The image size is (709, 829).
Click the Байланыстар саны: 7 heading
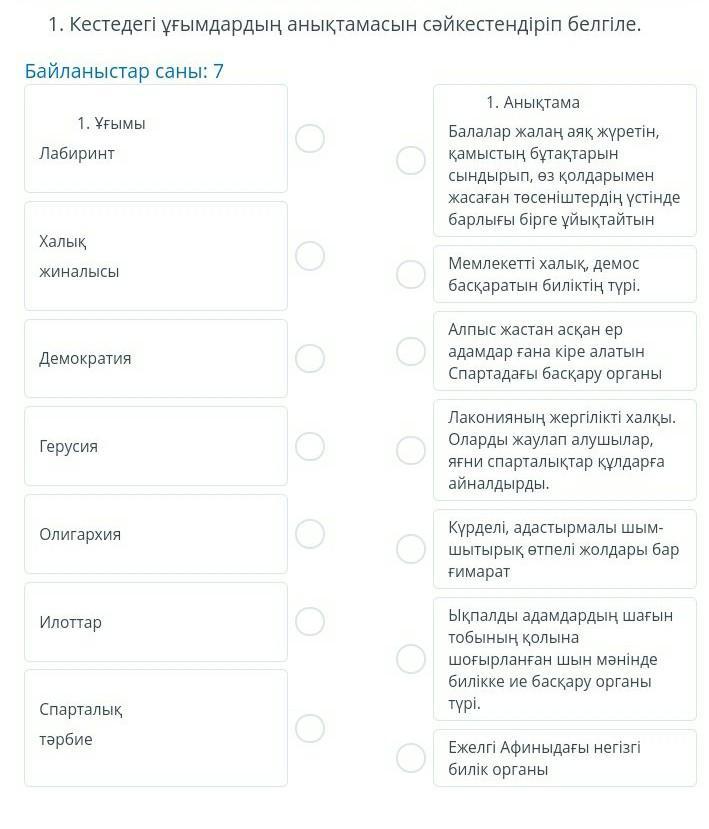pos(124,71)
